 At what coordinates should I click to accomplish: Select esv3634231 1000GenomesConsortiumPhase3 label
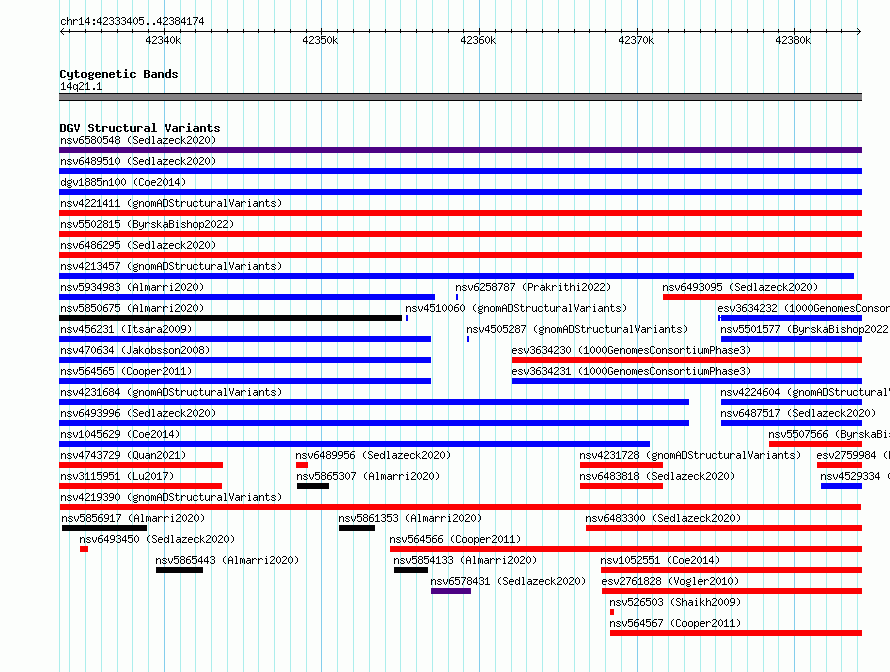pyautogui.click(x=631, y=371)
